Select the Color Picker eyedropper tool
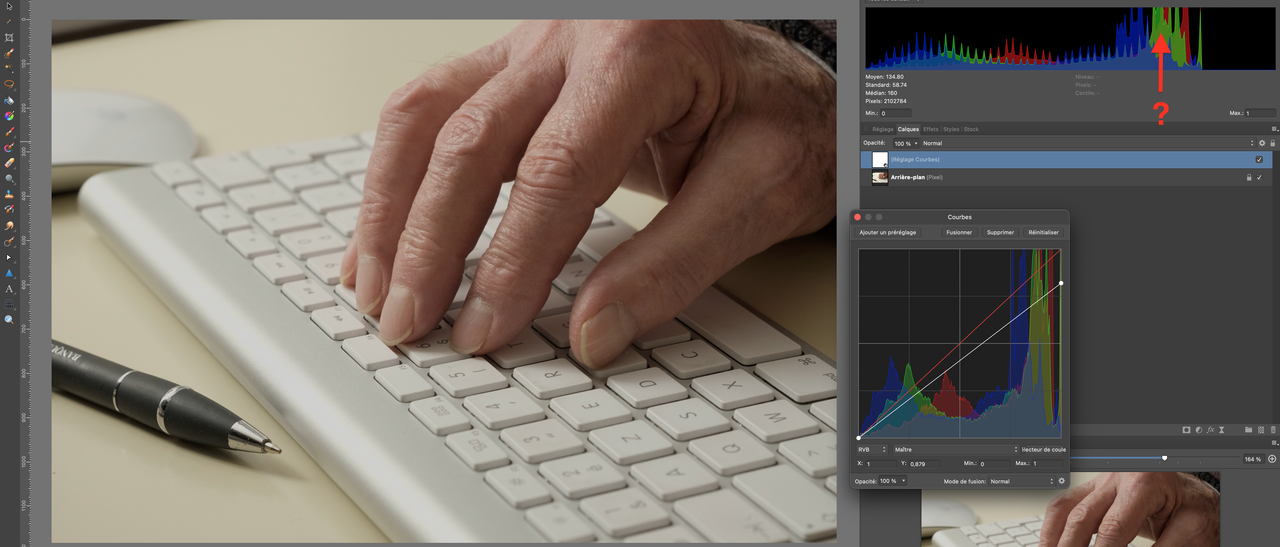The image size is (1280, 547). point(10,21)
